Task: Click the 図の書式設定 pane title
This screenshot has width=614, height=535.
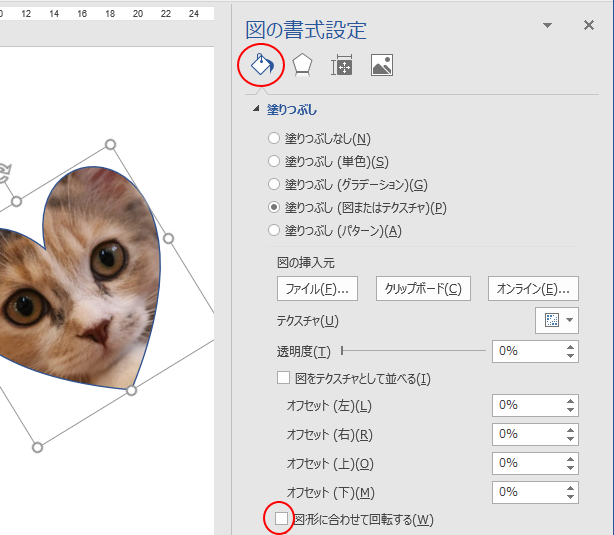Action: point(306,30)
